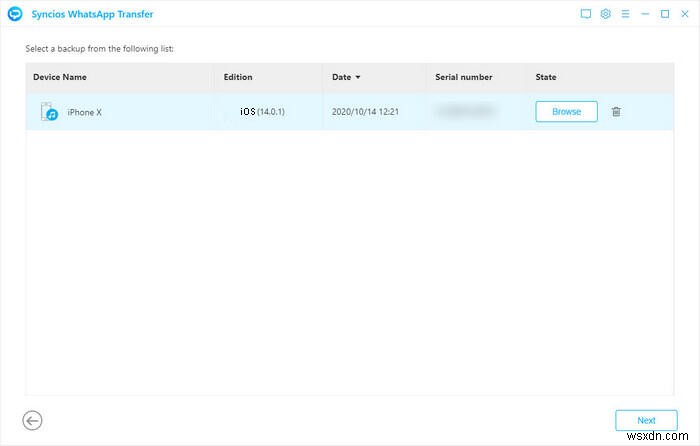700x446 pixels.
Task: Click the blurred serial number cell
Action: (x=465, y=111)
